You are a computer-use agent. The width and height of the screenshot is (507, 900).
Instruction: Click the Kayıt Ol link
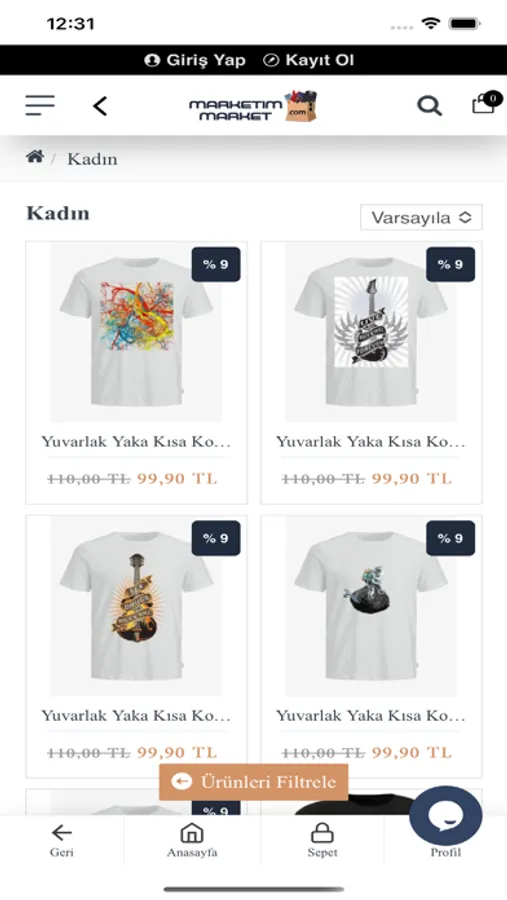pyautogui.click(x=309, y=60)
